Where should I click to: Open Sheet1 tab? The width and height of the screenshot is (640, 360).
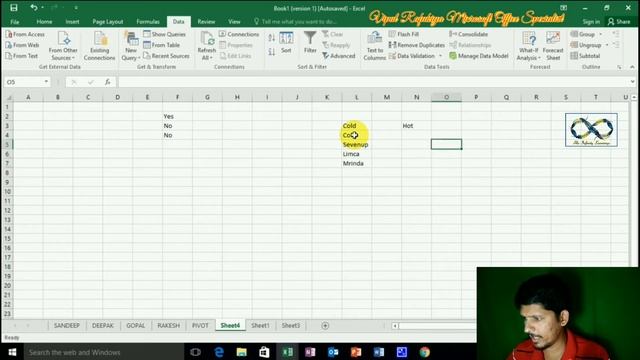pos(260,325)
